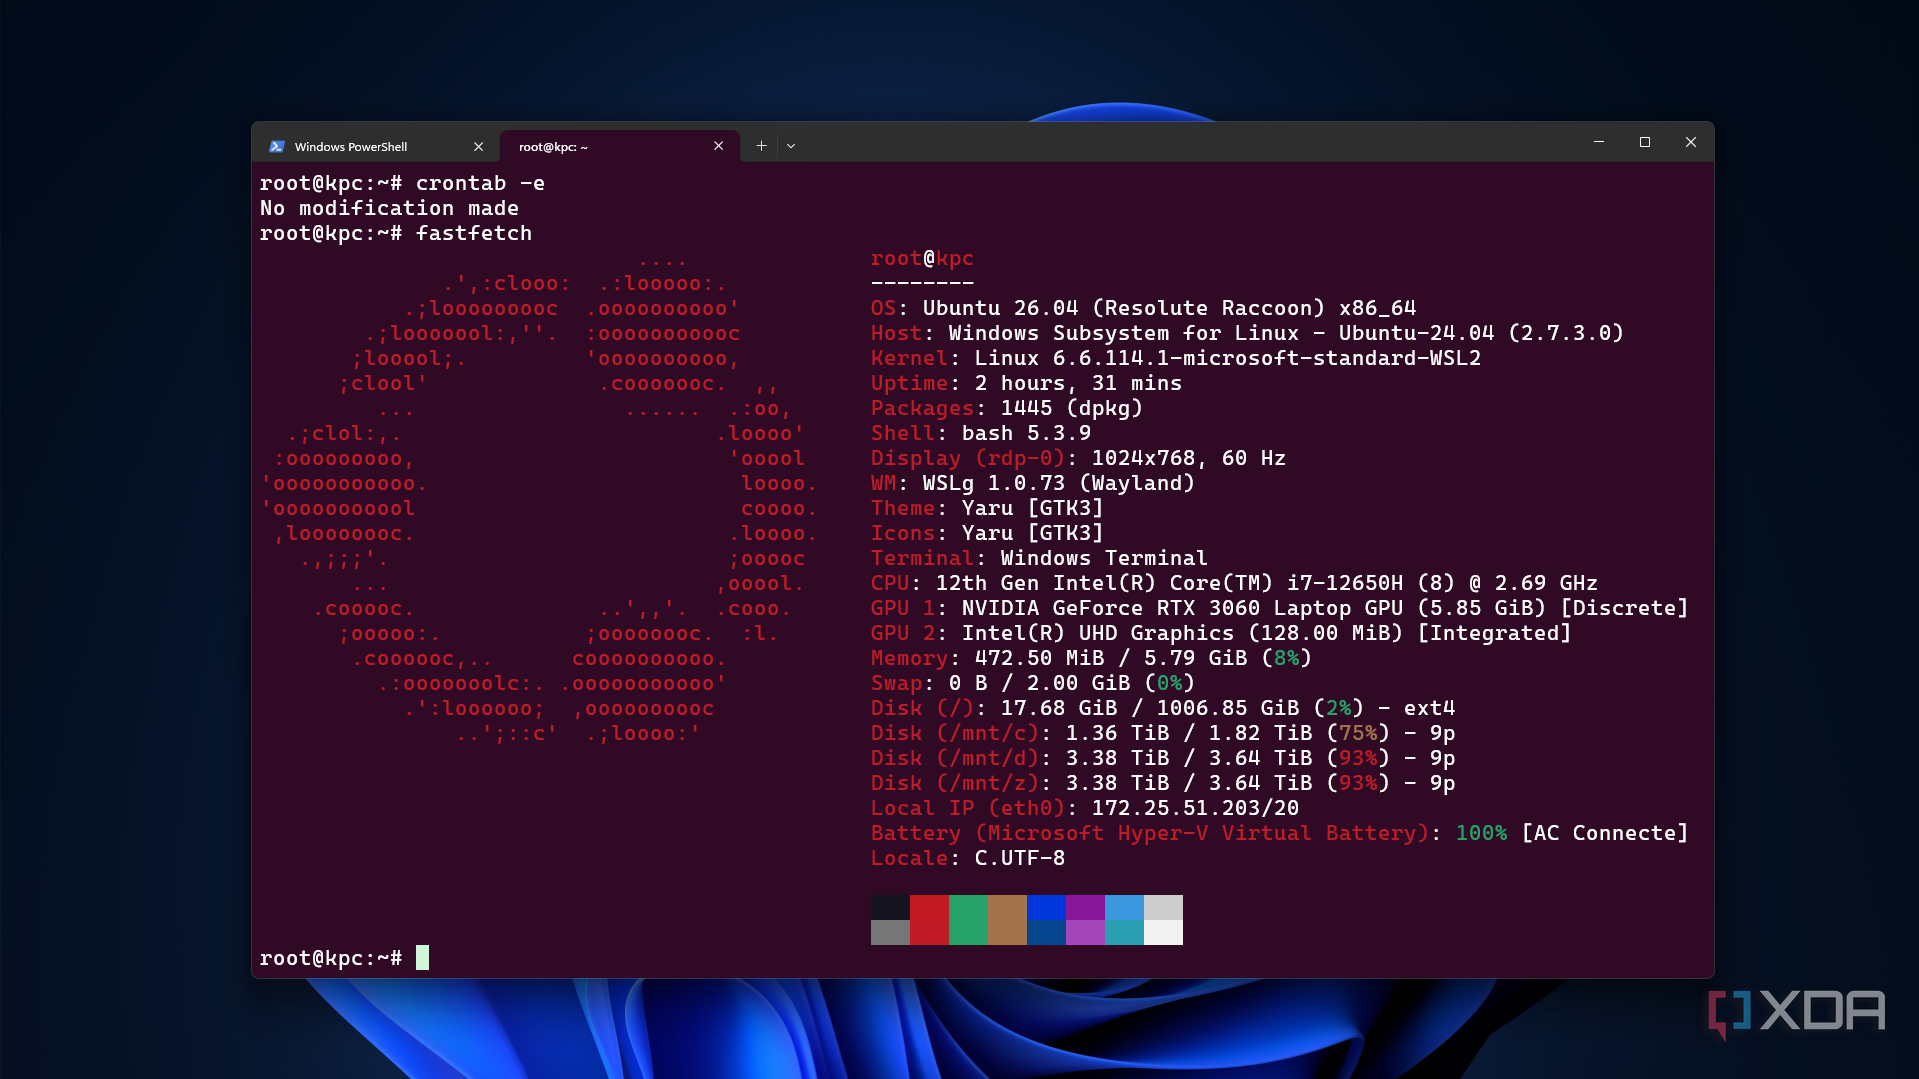Click the 'fastfetch' command text

click(474, 233)
